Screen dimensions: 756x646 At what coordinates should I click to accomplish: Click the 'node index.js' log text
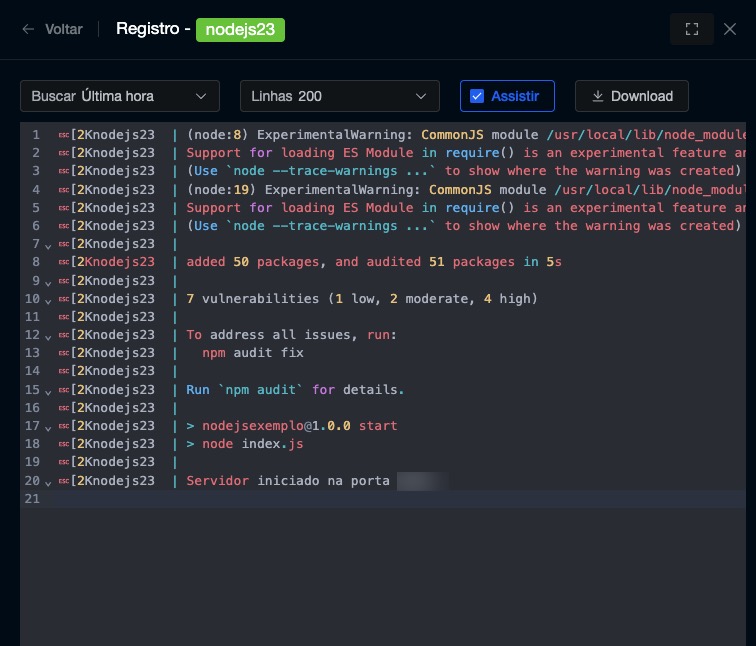coord(253,444)
